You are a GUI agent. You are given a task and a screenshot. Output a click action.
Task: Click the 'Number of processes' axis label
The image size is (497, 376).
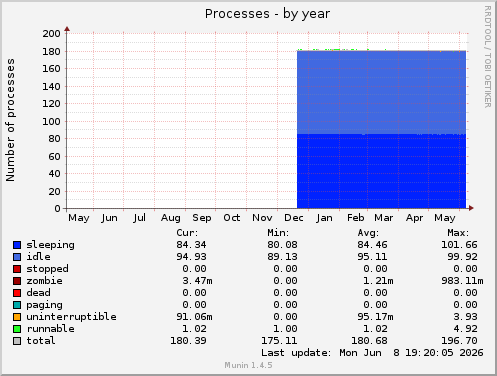(x=10, y=120)
